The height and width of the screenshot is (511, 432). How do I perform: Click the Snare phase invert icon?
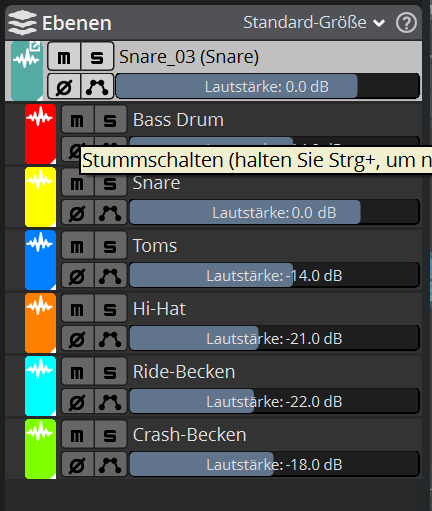click(x=77, y=212)
